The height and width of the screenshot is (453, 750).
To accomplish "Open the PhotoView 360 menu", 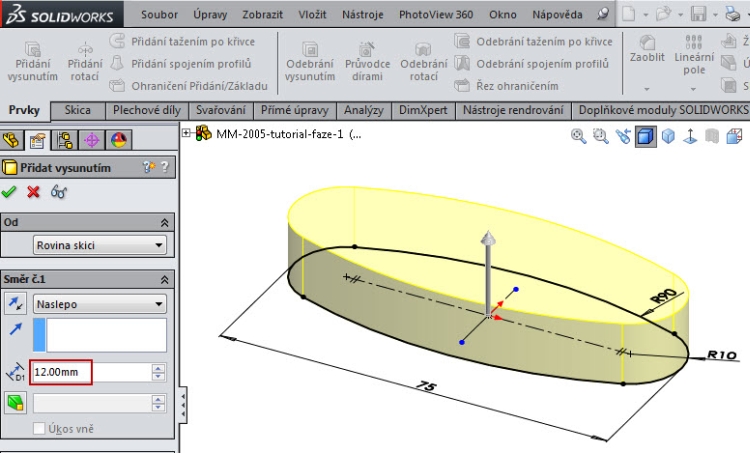I will click(x=436, y=15).
